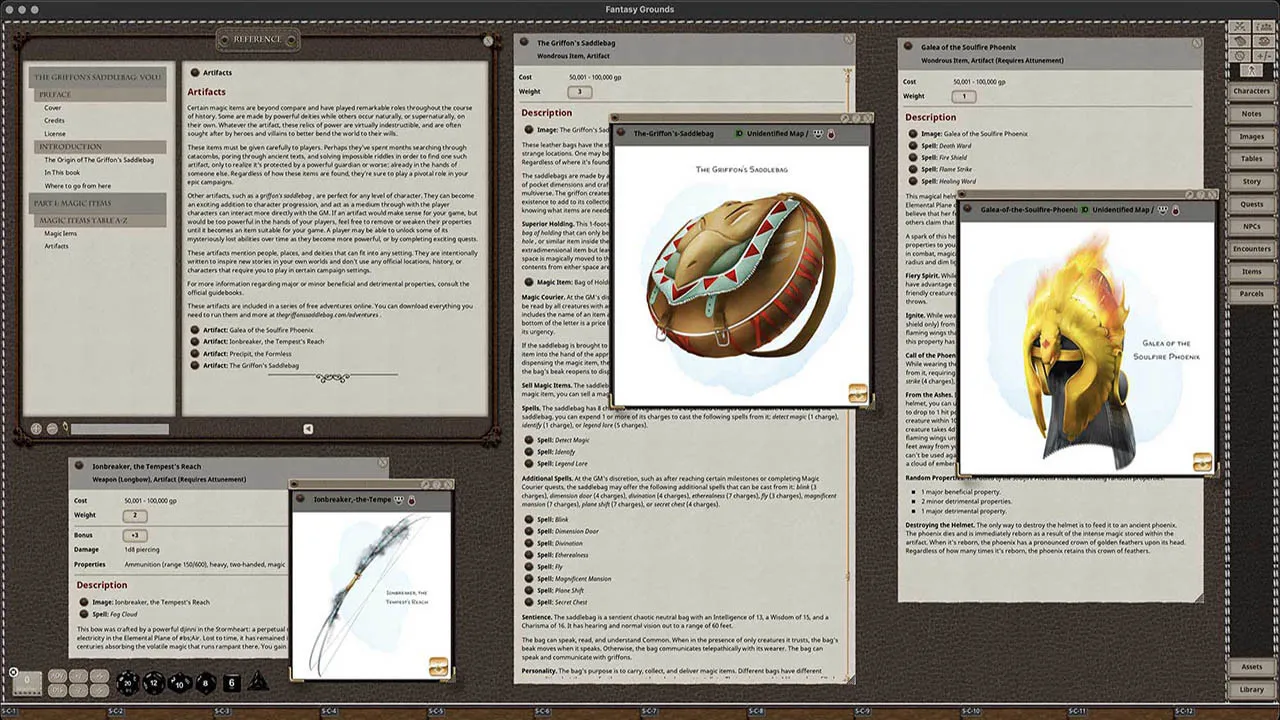Open the Tables sidebar panel
Image resolution: width=1280 pixels, height=720 pixels.
[1251, 159]
